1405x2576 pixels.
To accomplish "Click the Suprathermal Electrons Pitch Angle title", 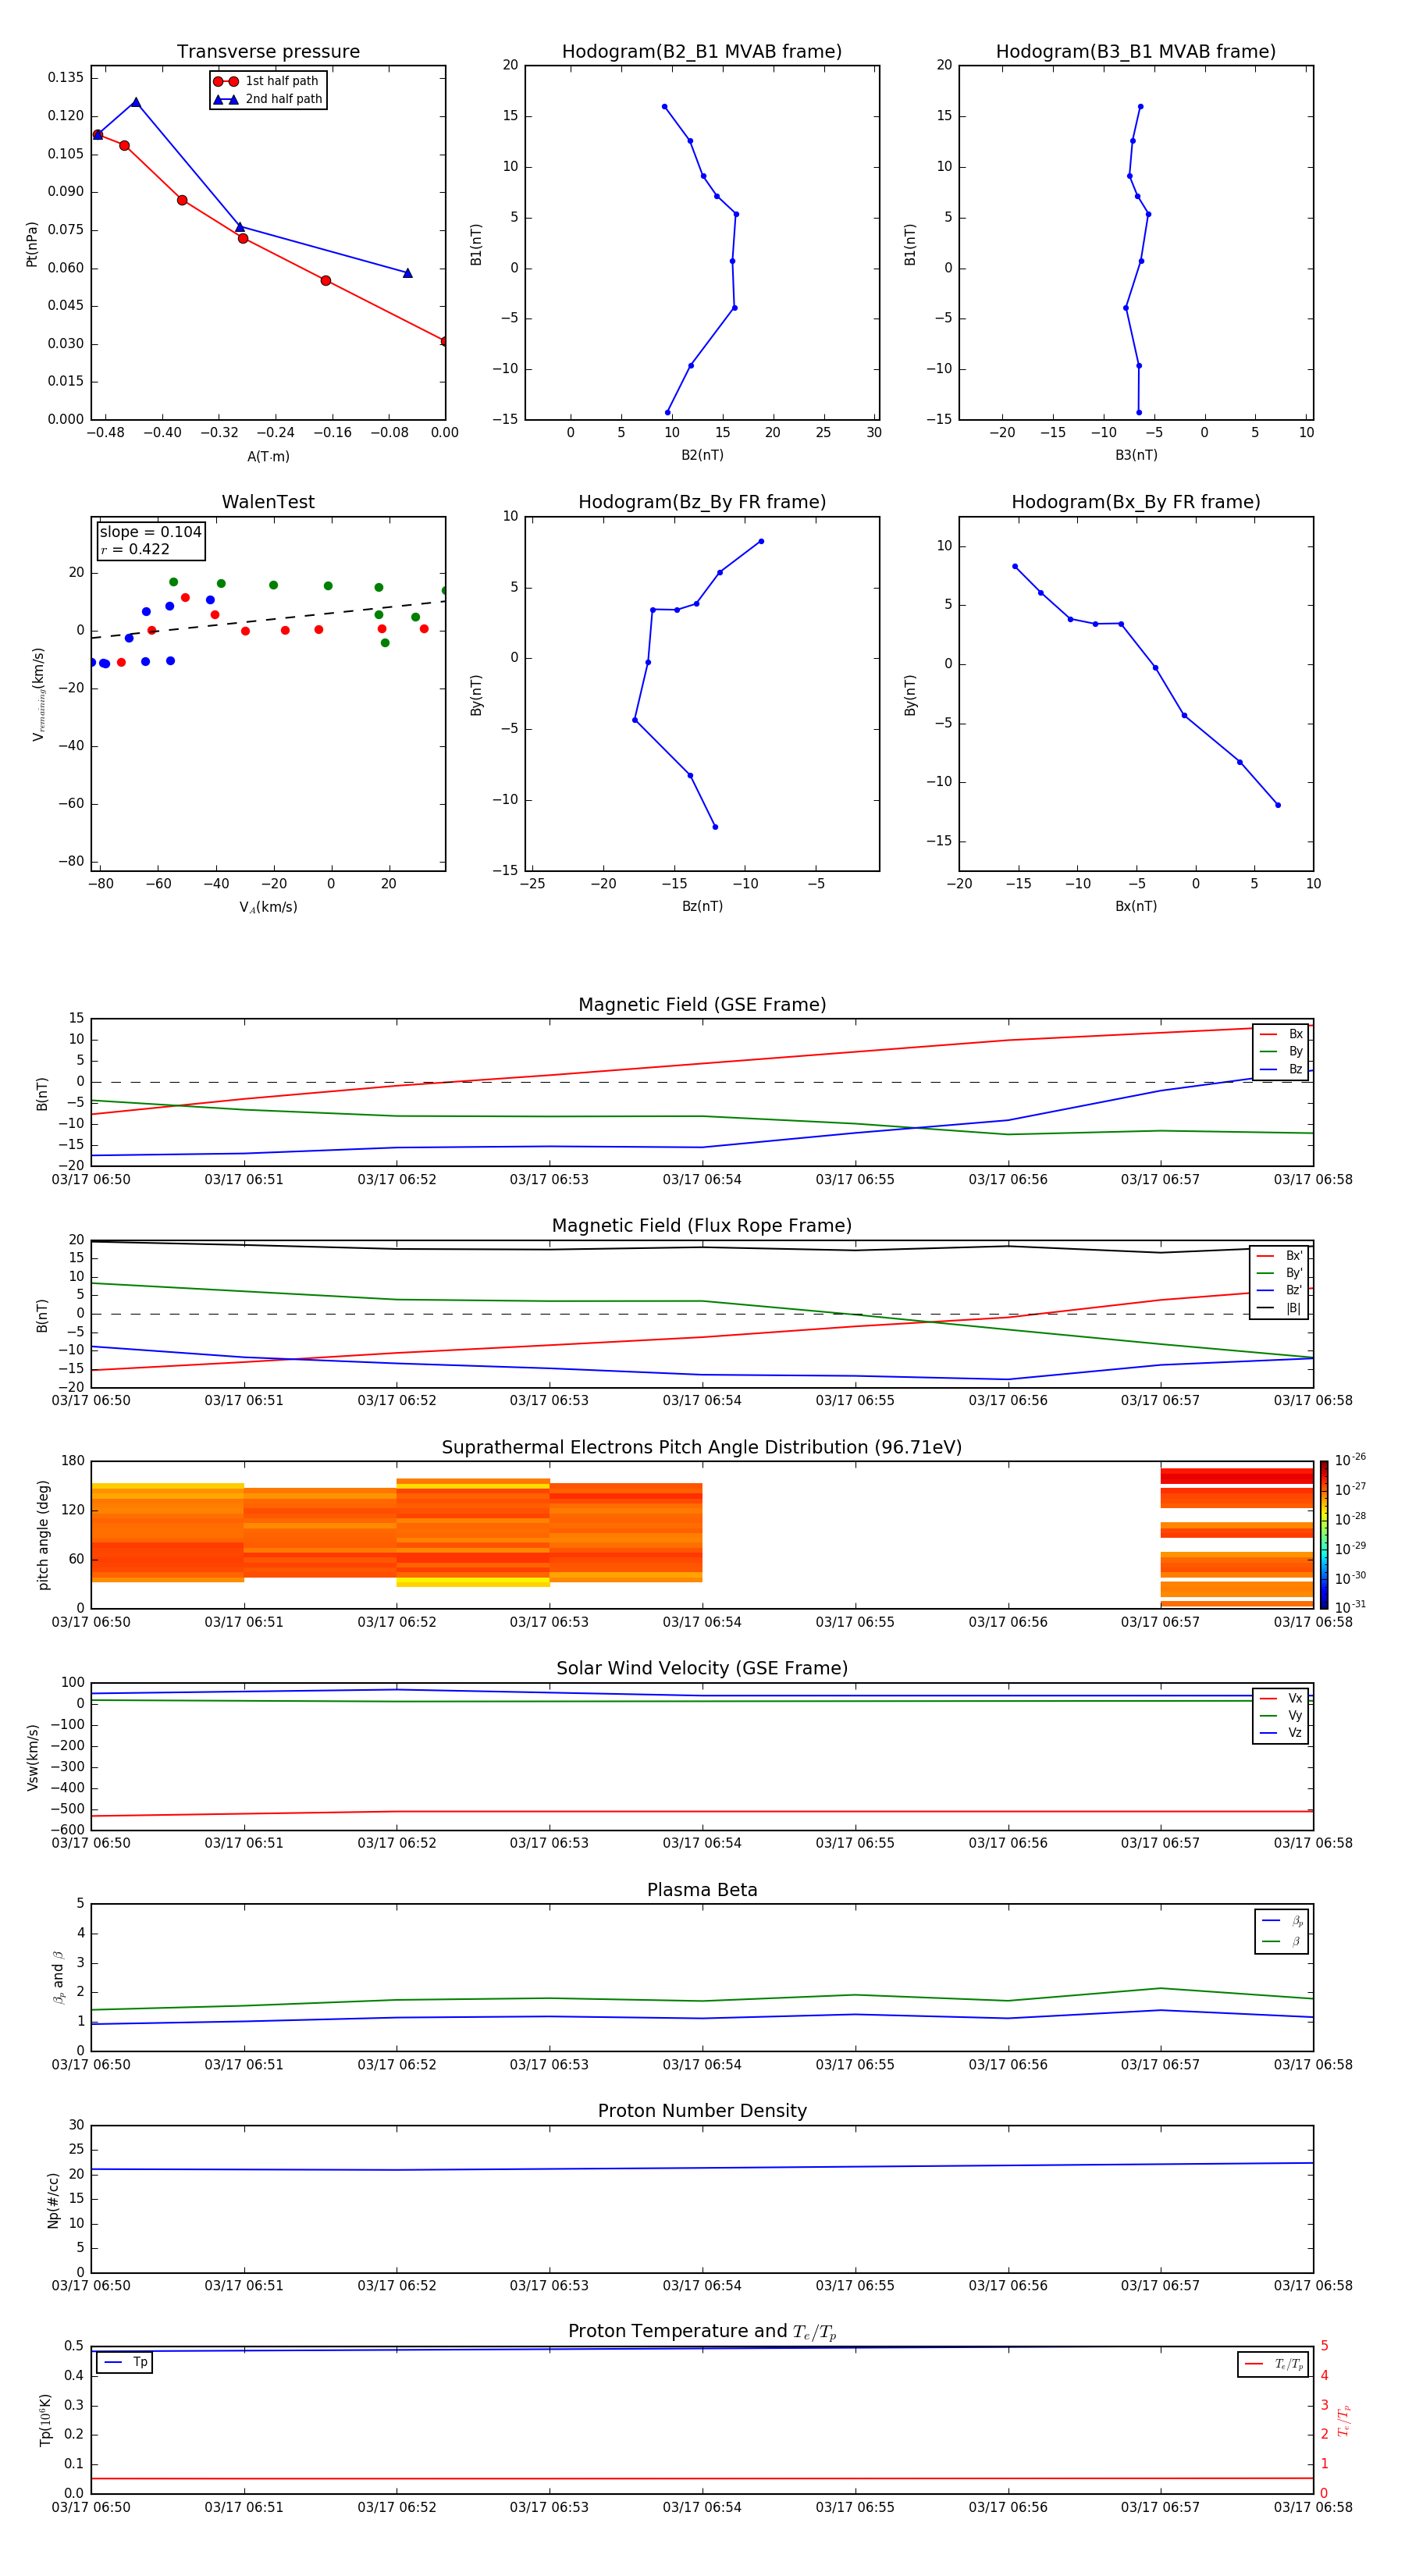I will [x=702, y=1447].
